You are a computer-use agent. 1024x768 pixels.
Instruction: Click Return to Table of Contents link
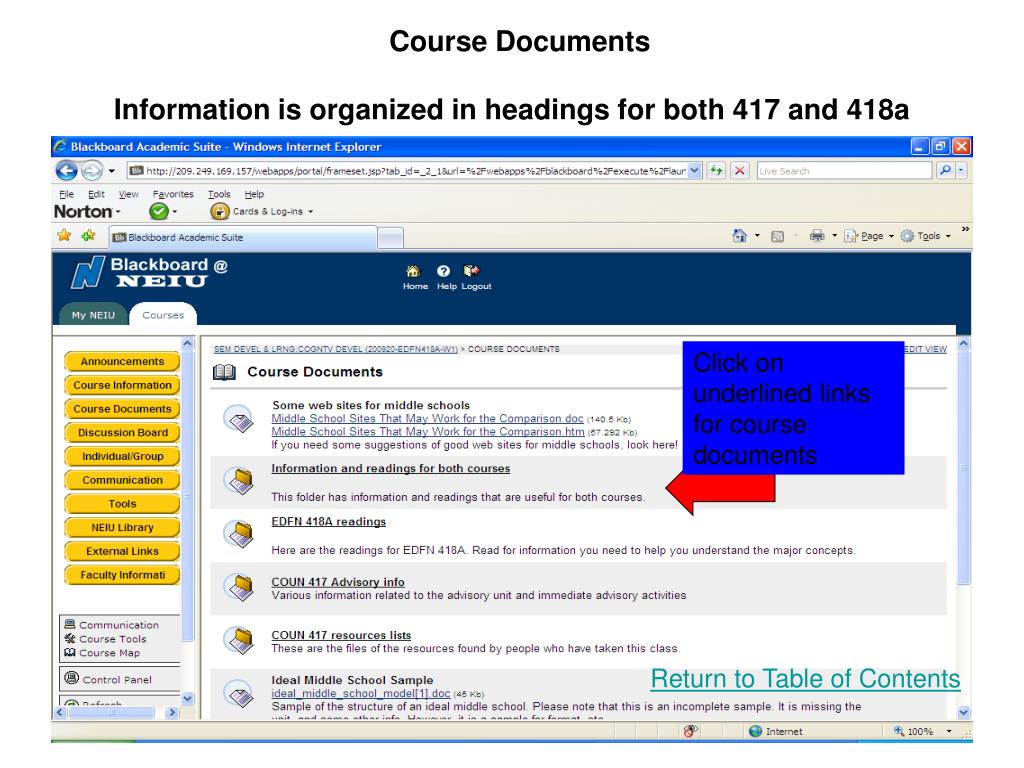tap(805, 679)
